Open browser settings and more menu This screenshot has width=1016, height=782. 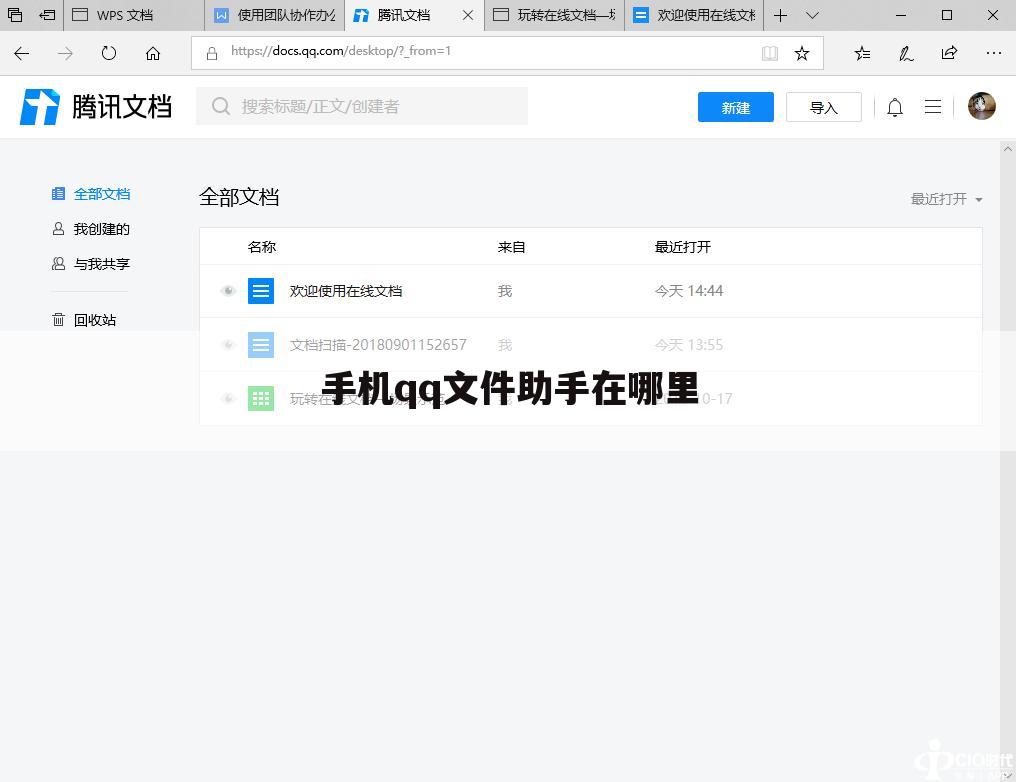coord(993,53)
